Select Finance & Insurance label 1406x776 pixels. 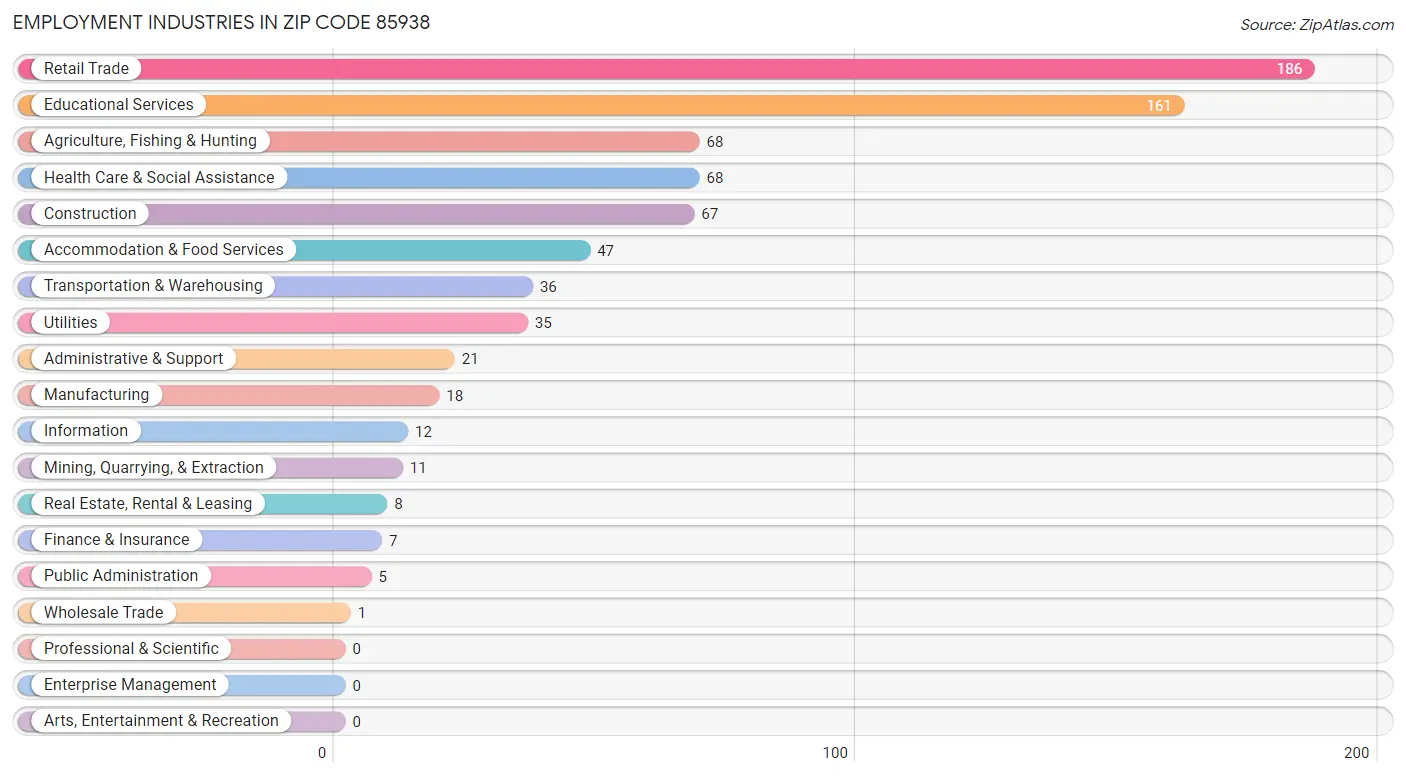(117, 540)
